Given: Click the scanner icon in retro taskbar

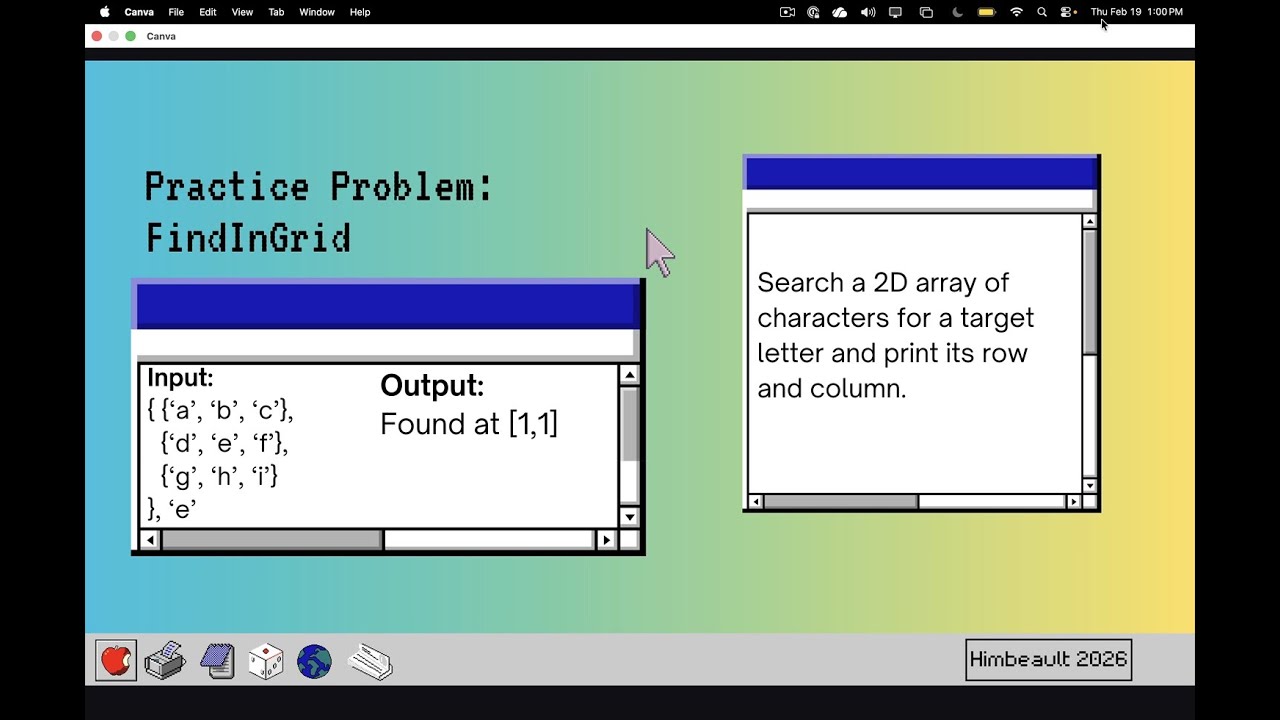Looking at the screenshot, I should pyautogui.click(x=370, y=662).
